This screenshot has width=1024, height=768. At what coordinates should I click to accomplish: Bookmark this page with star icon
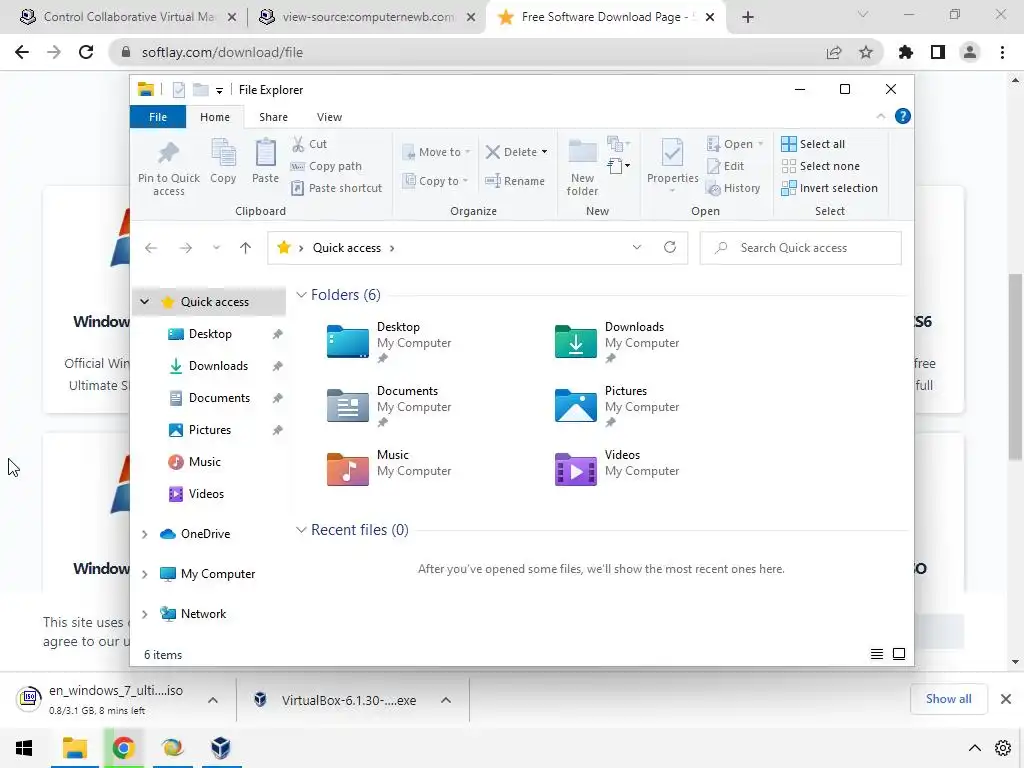866,52
